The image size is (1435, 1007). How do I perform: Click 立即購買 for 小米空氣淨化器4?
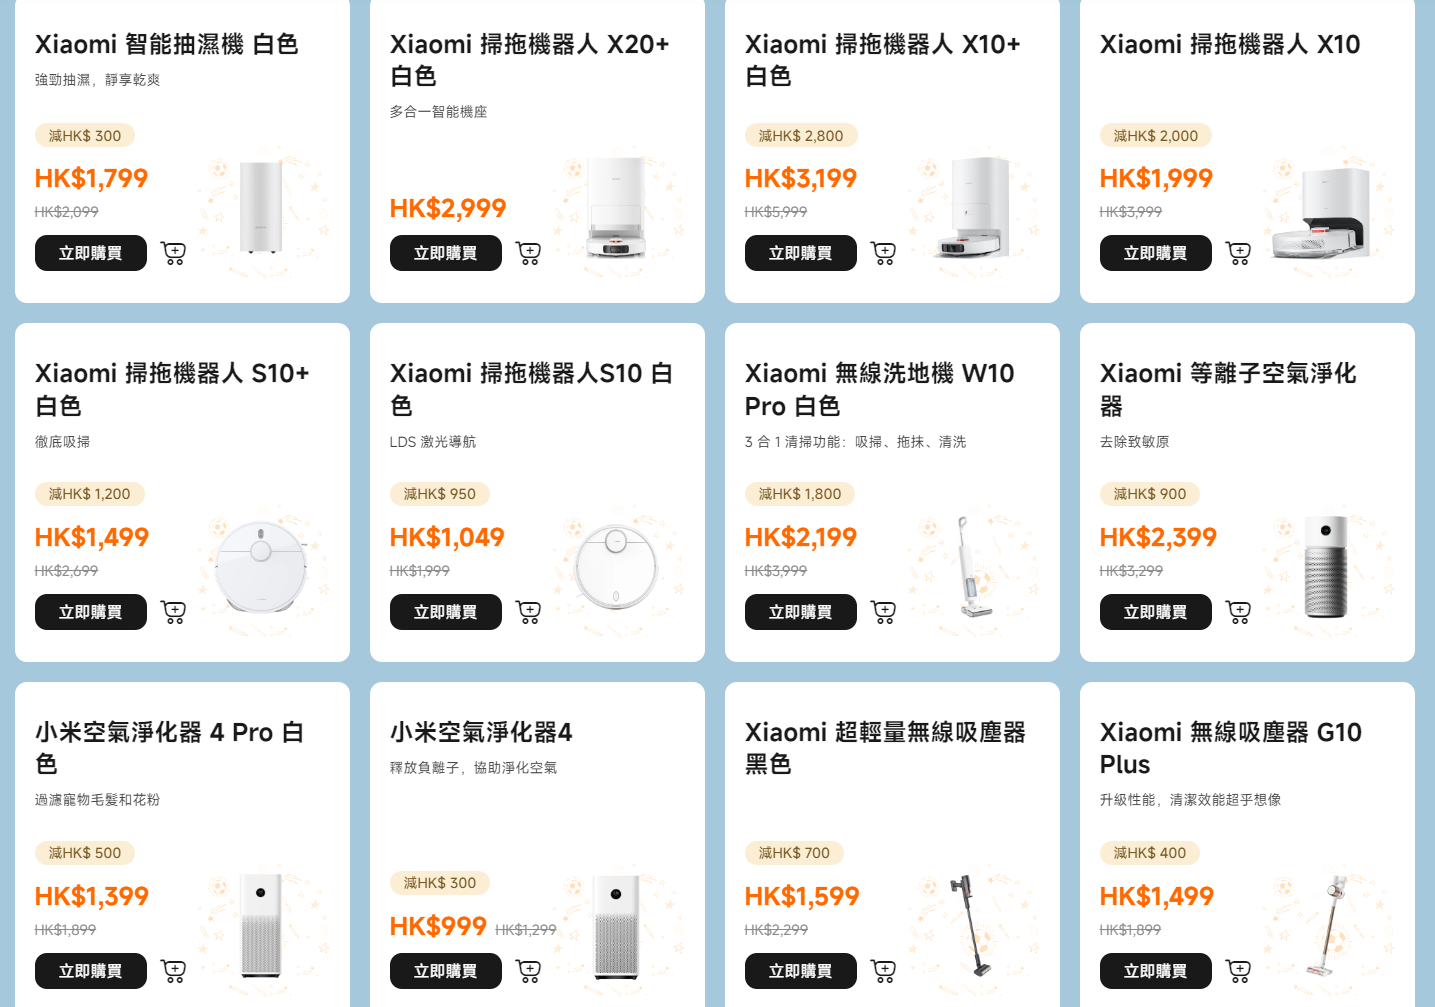445,970
